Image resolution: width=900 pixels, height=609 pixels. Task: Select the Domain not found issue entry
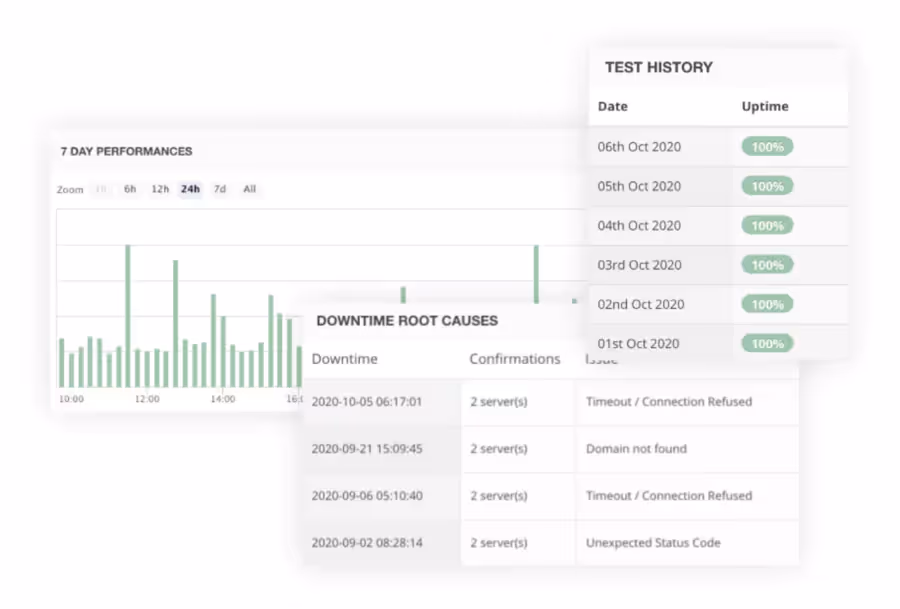tap(637, 449)
